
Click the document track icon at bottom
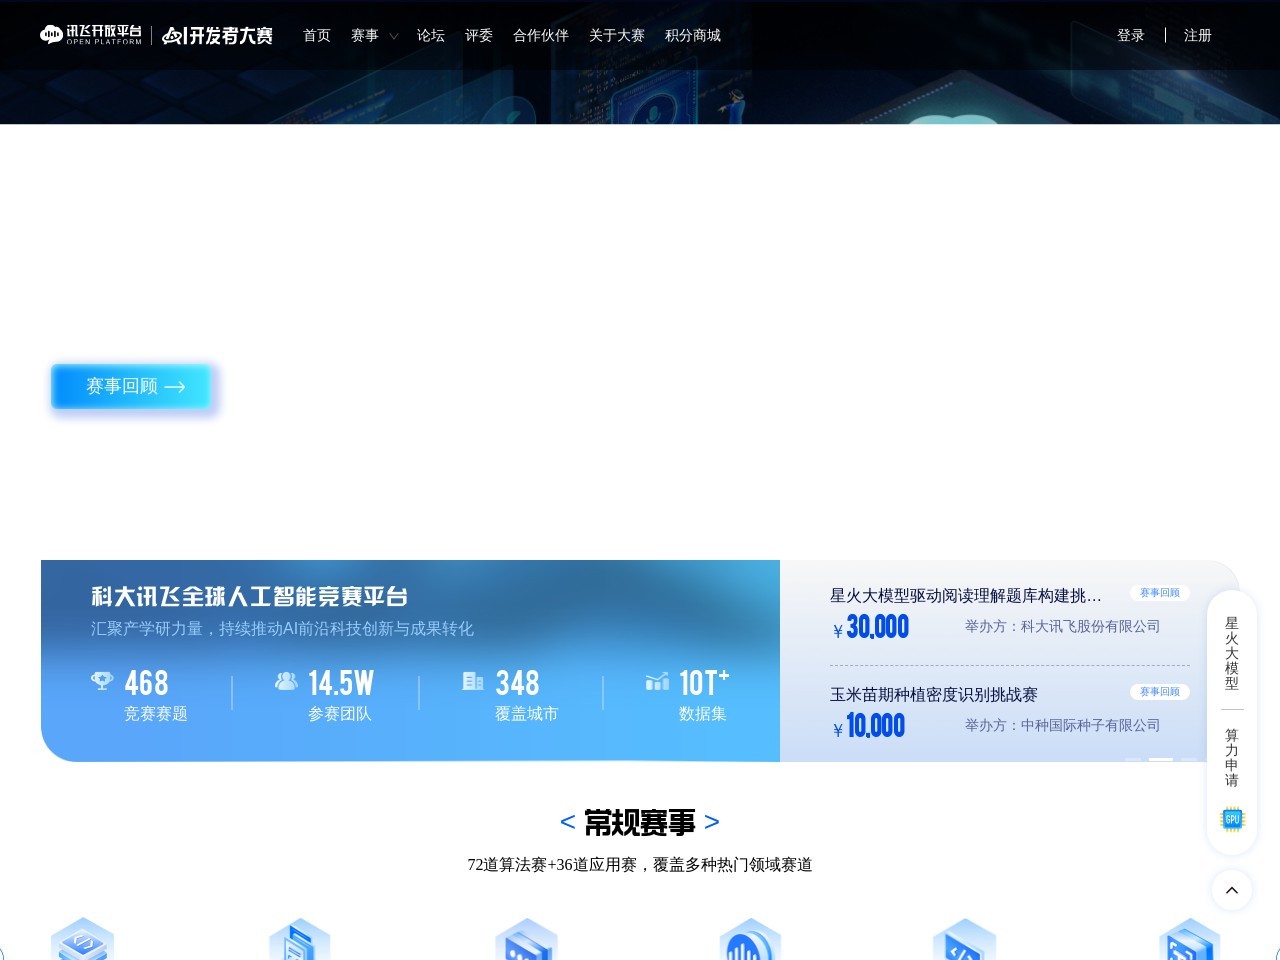[299, 940]
